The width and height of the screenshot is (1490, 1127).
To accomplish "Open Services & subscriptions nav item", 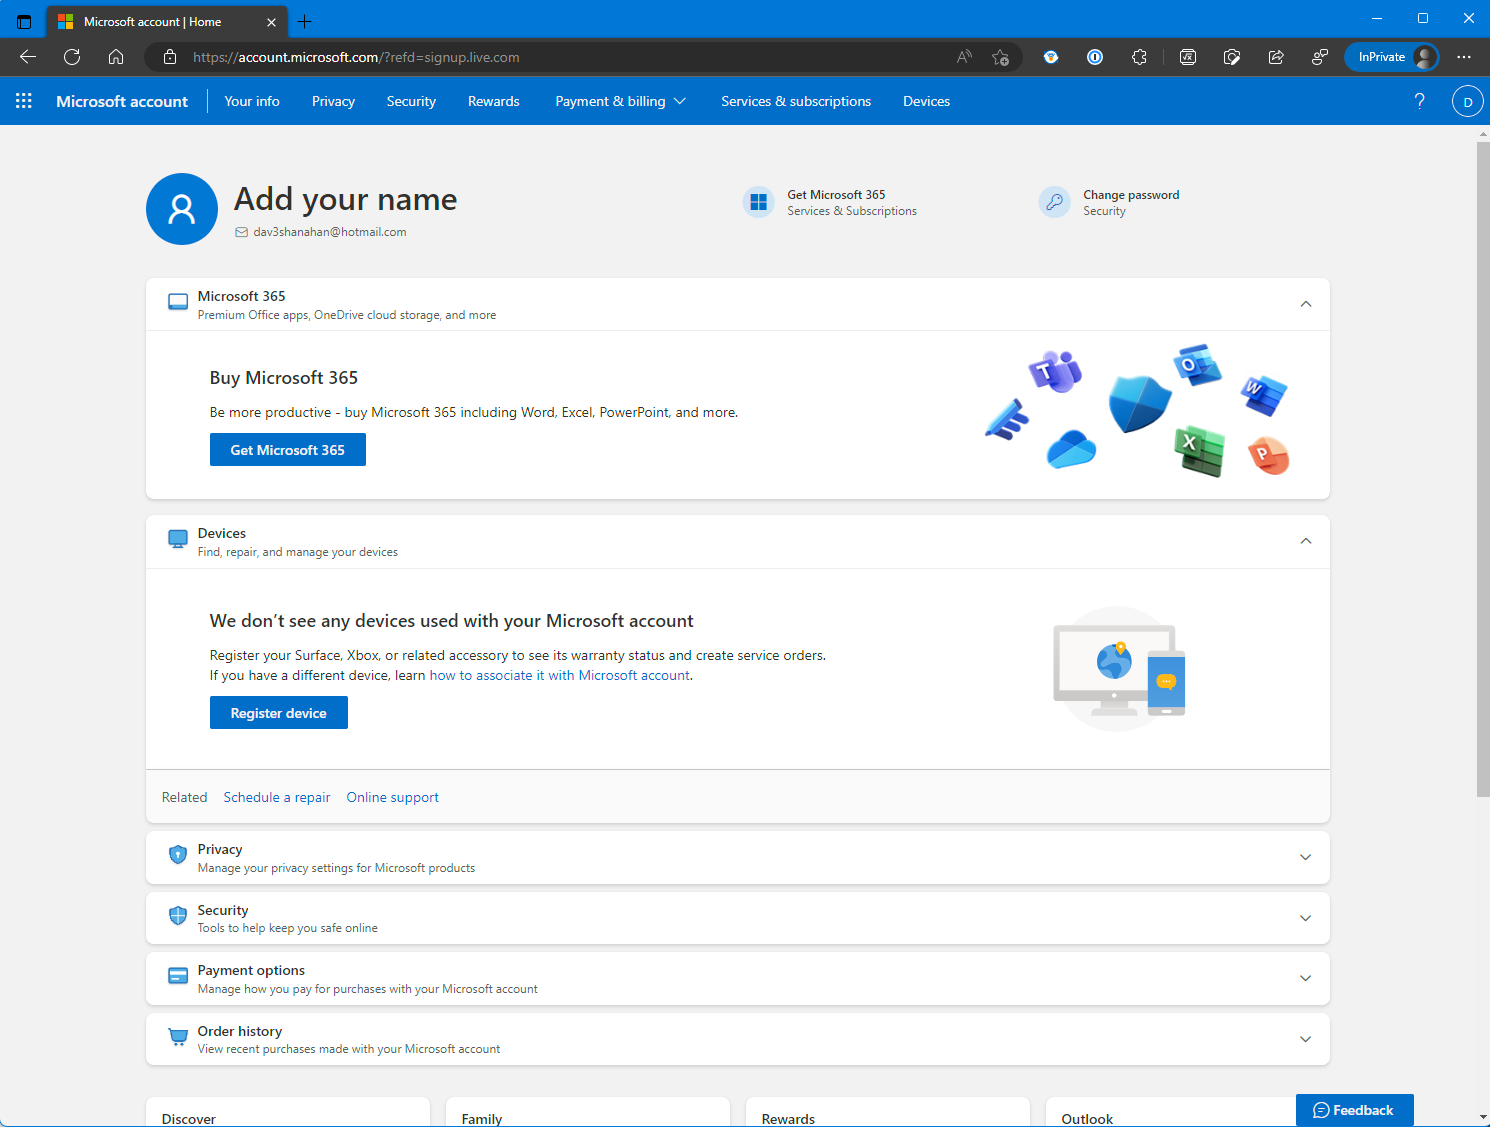I will (x=796, y=101).
